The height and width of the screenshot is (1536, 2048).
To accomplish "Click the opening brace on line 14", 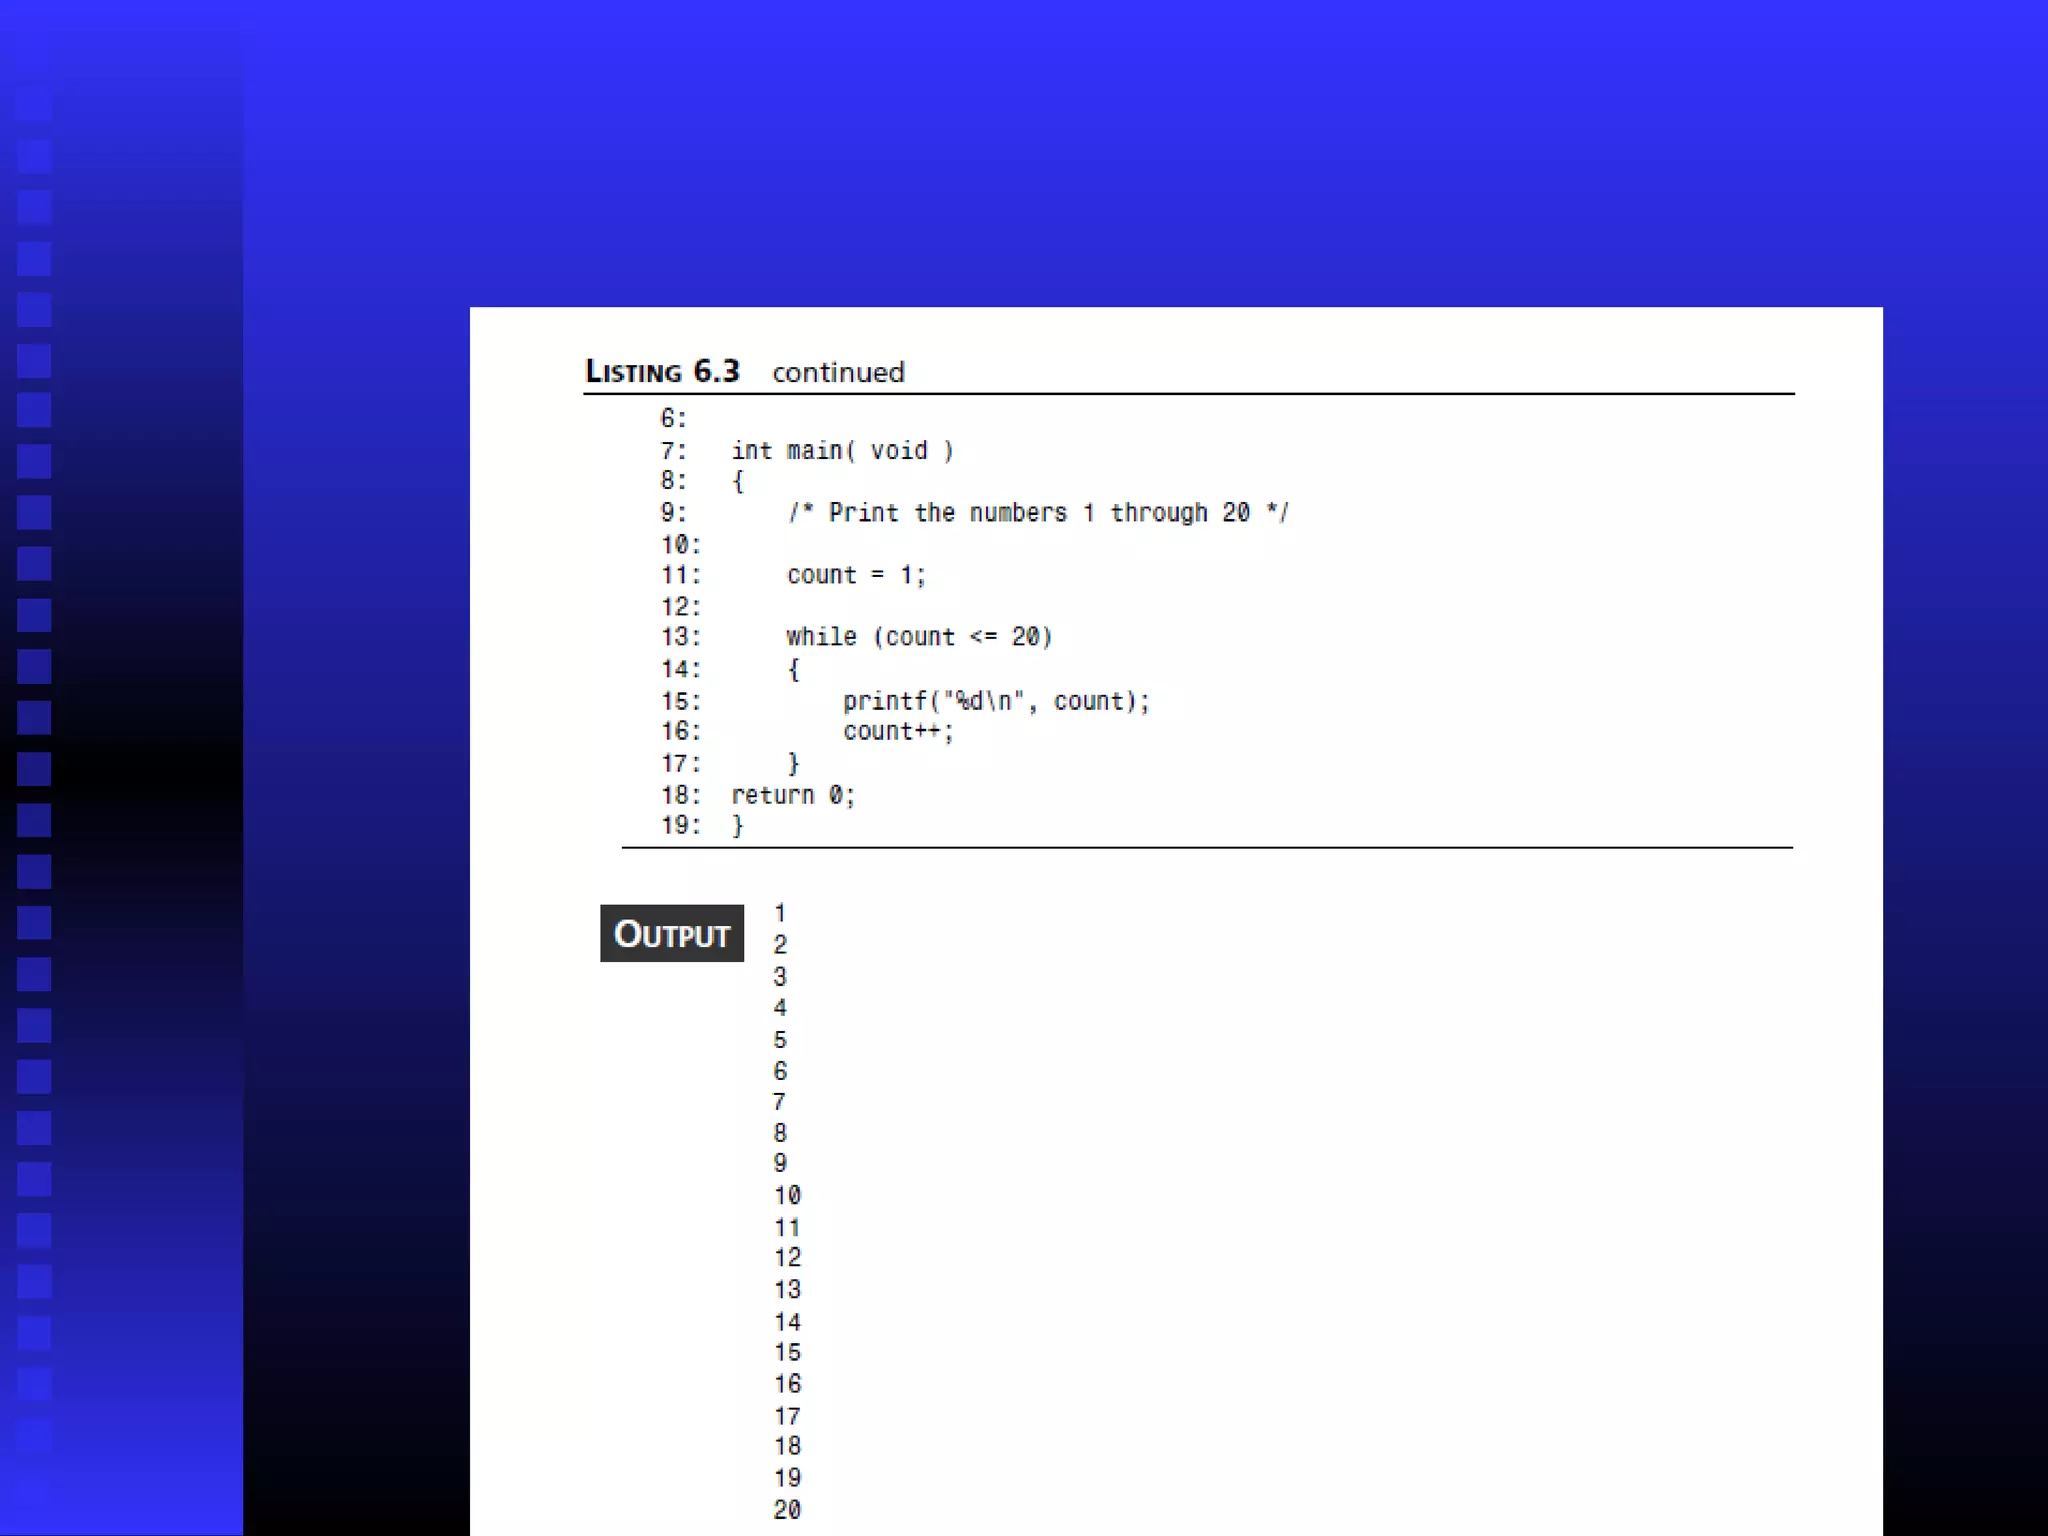I will (793, 669).
